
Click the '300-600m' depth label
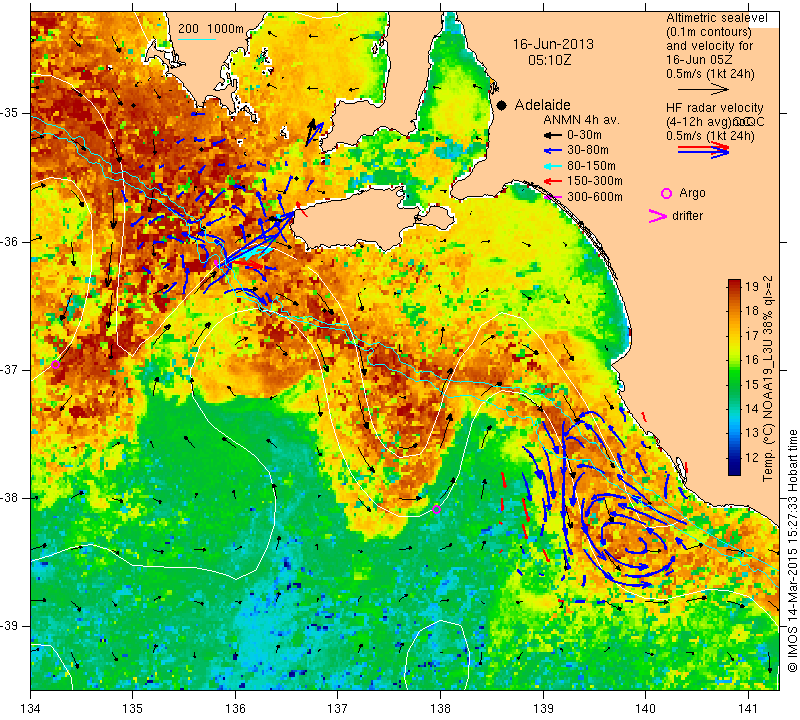tap(594, 197)
